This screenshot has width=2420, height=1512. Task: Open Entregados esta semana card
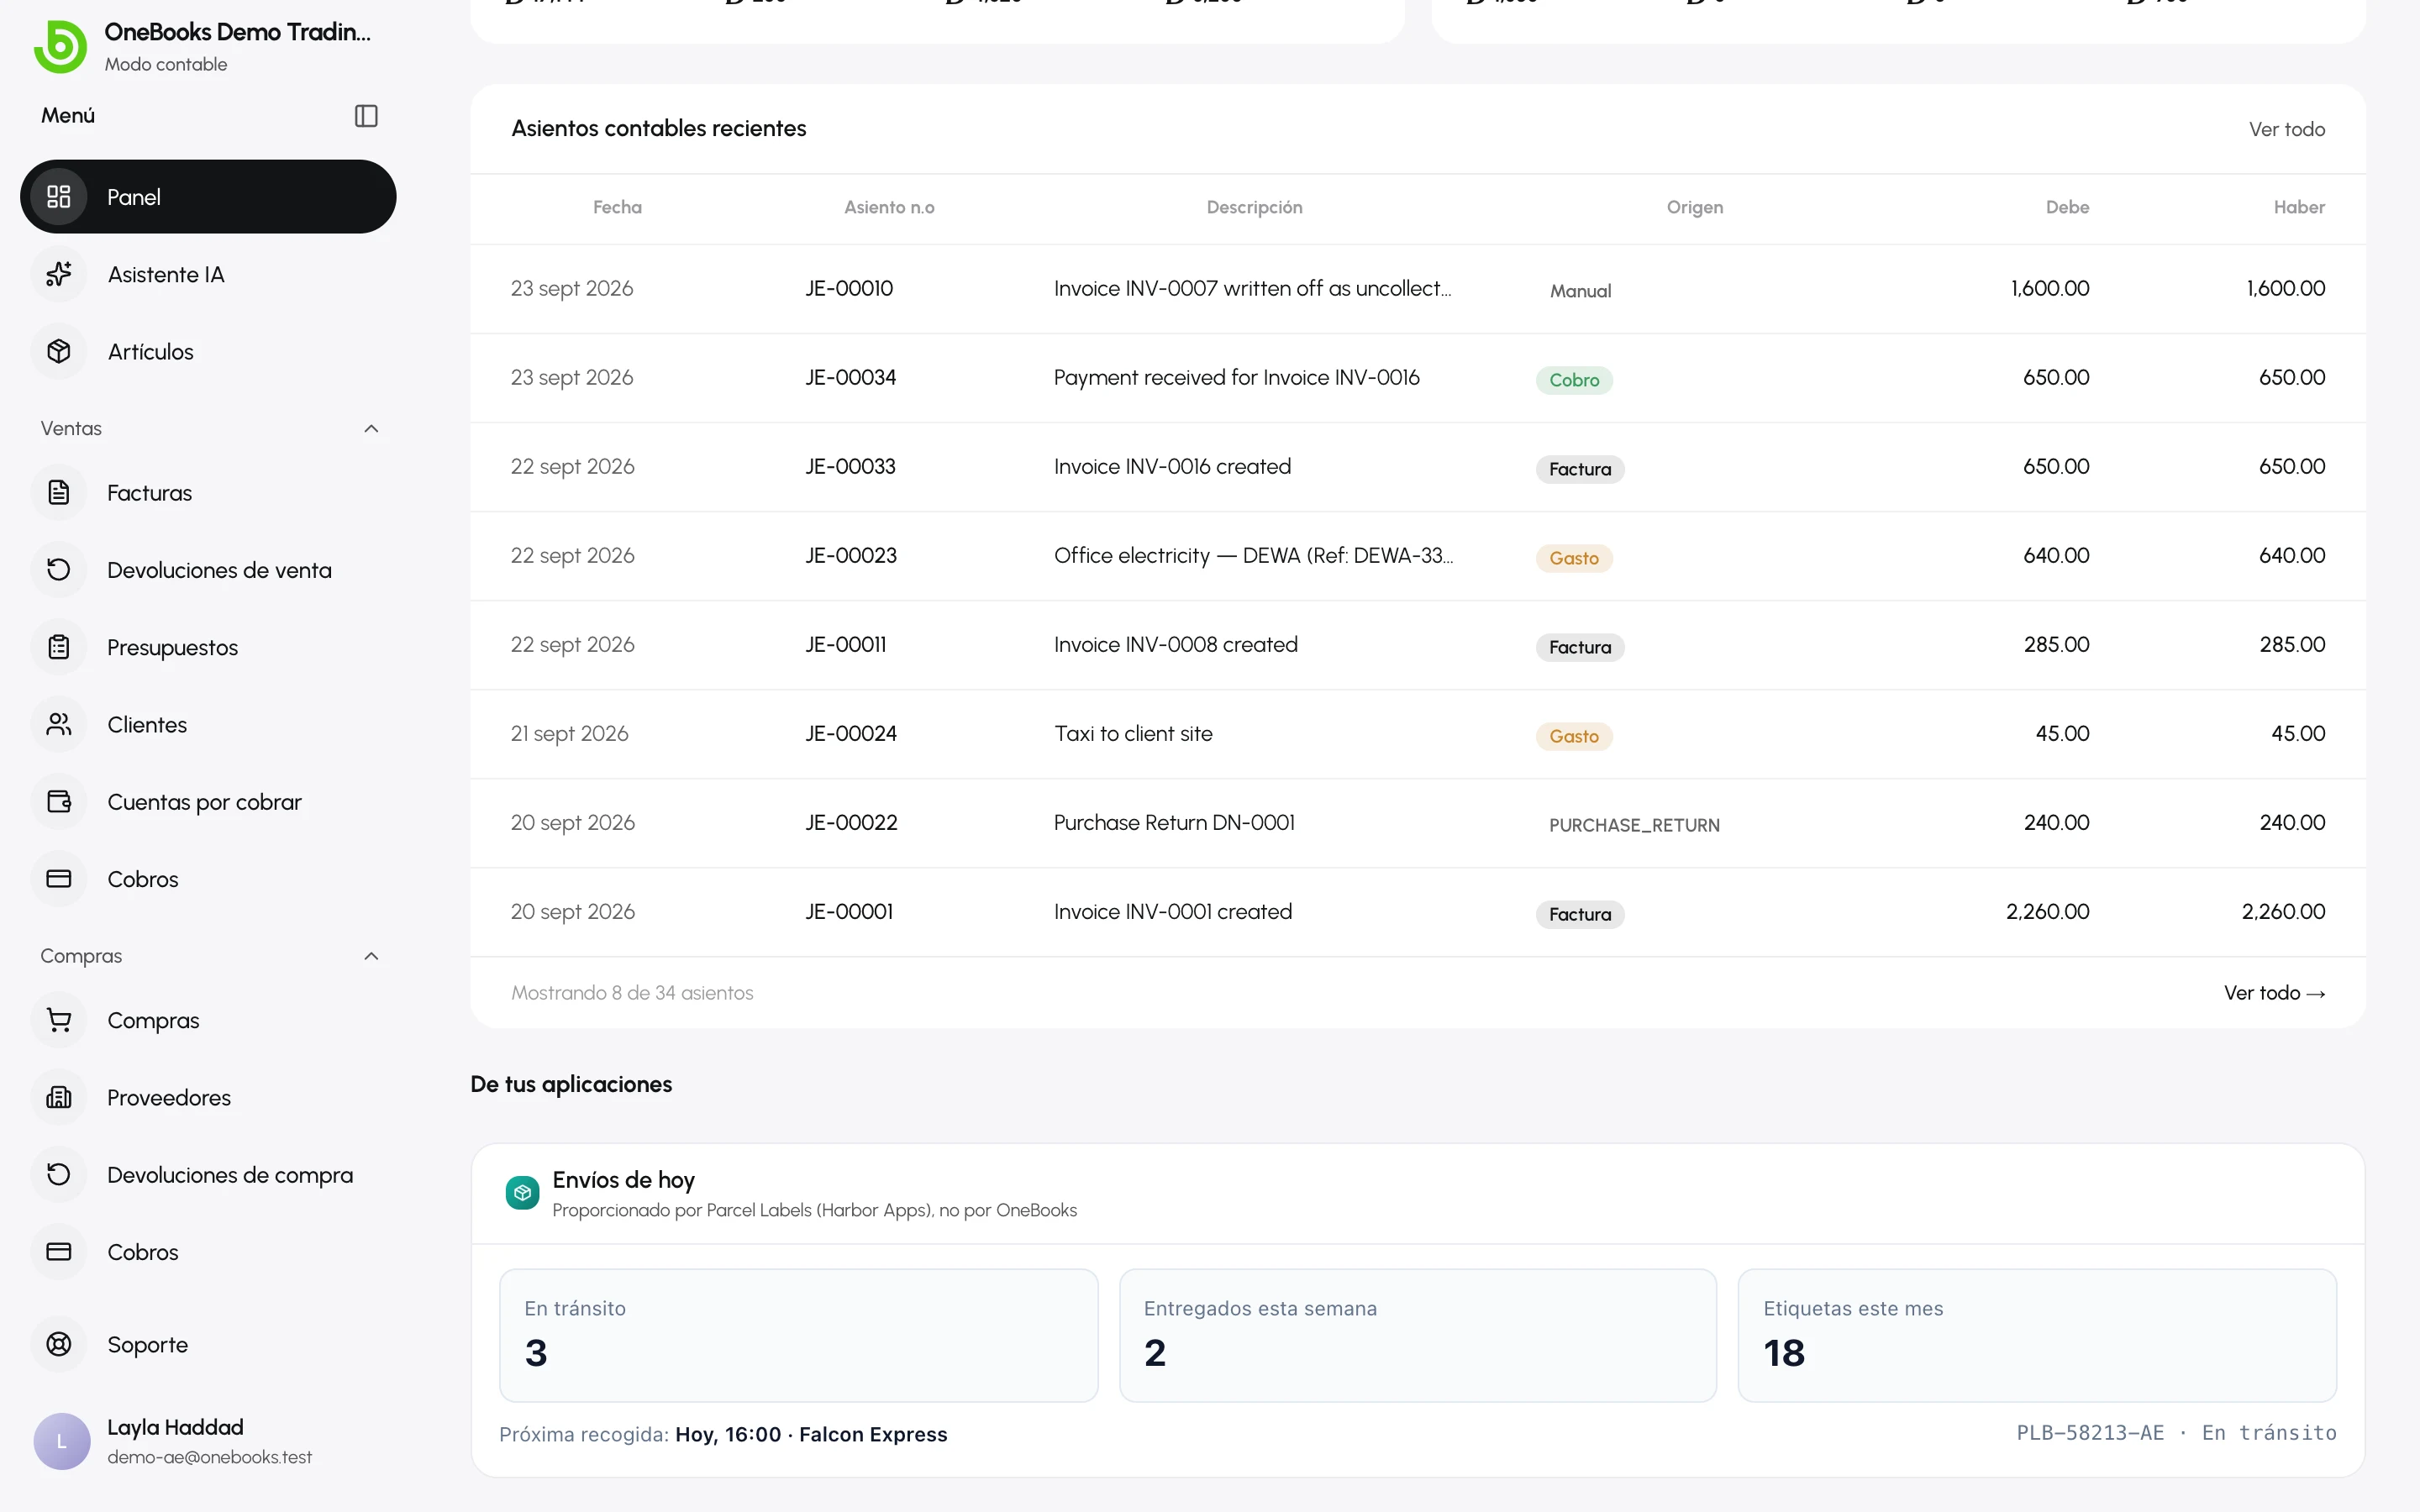point(1417,1335)
